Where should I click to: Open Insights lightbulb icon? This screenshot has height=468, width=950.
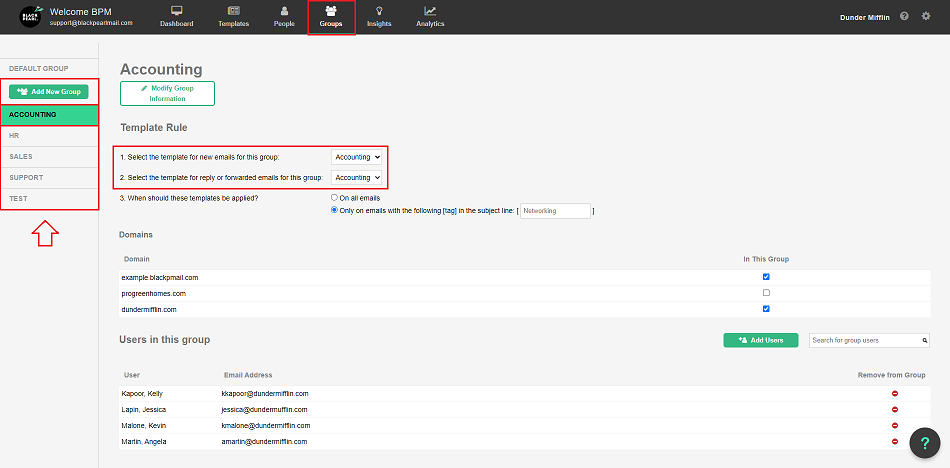[x=379, y=11]
